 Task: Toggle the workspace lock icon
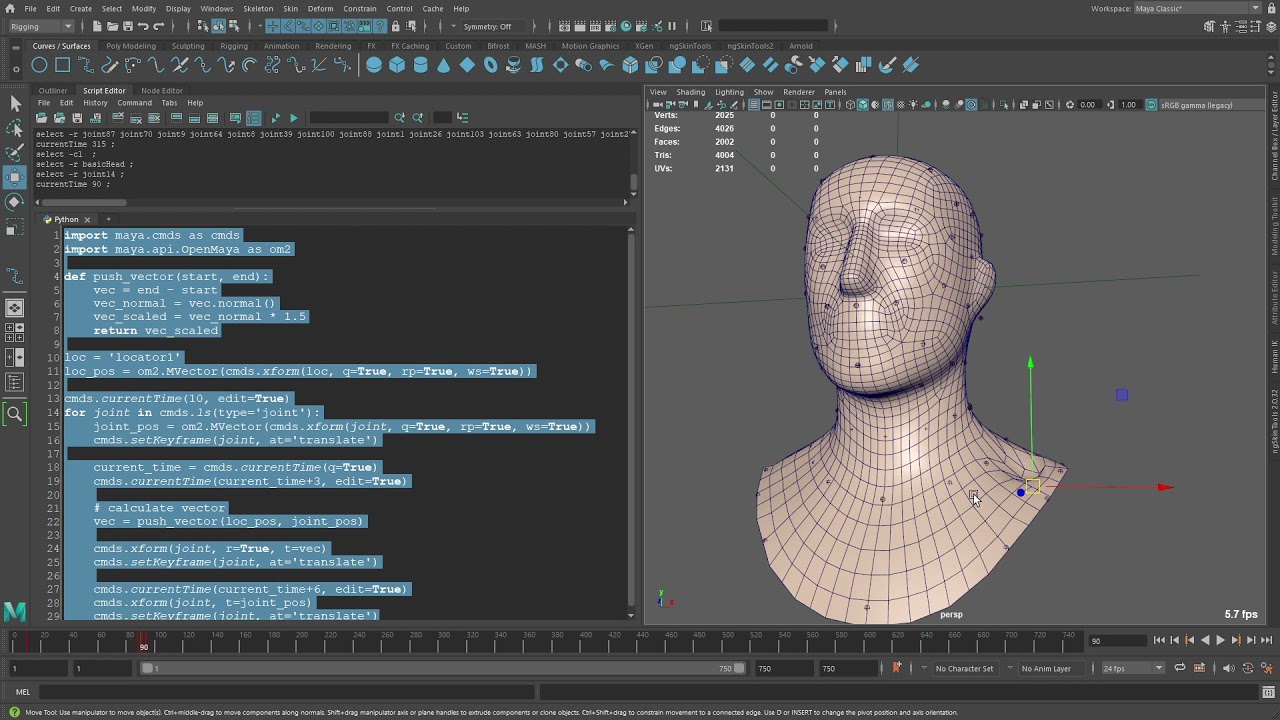[1271, 8]
